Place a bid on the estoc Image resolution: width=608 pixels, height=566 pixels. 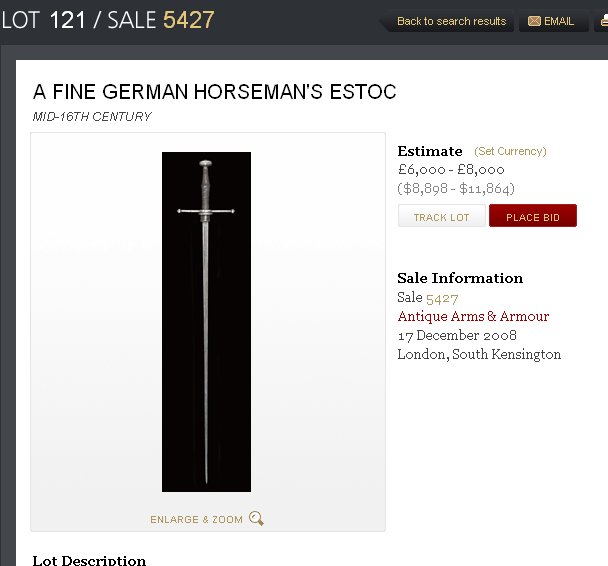[x=533, y=216]
